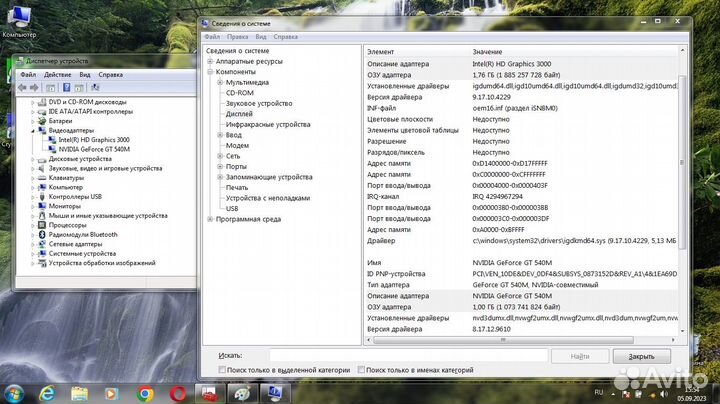Open Правка menu in Сведения о системе
The width and height of the screenshot is (720, 404).
pos(237,37)
